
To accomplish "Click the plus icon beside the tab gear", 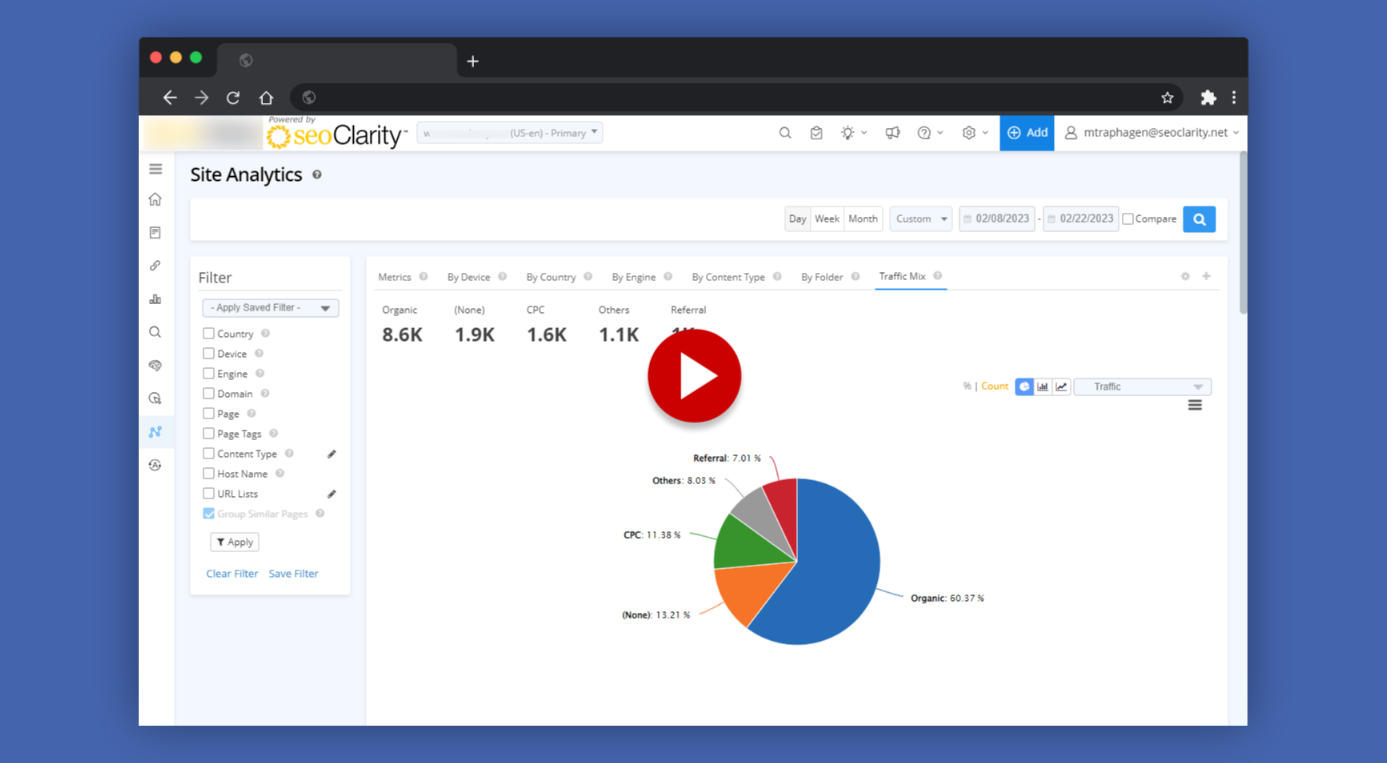I will [1206, 276].
